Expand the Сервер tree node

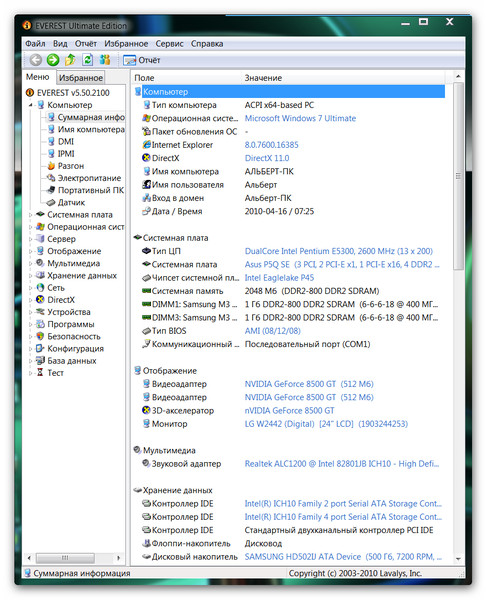pos(31,239)
